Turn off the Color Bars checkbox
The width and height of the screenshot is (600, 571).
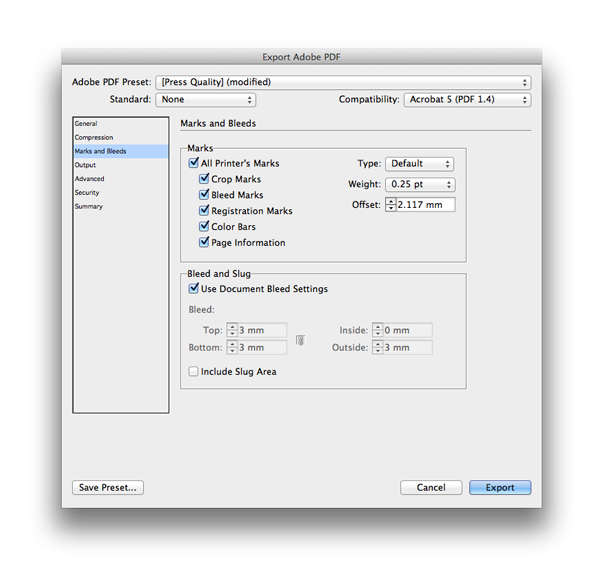point(204,227)
